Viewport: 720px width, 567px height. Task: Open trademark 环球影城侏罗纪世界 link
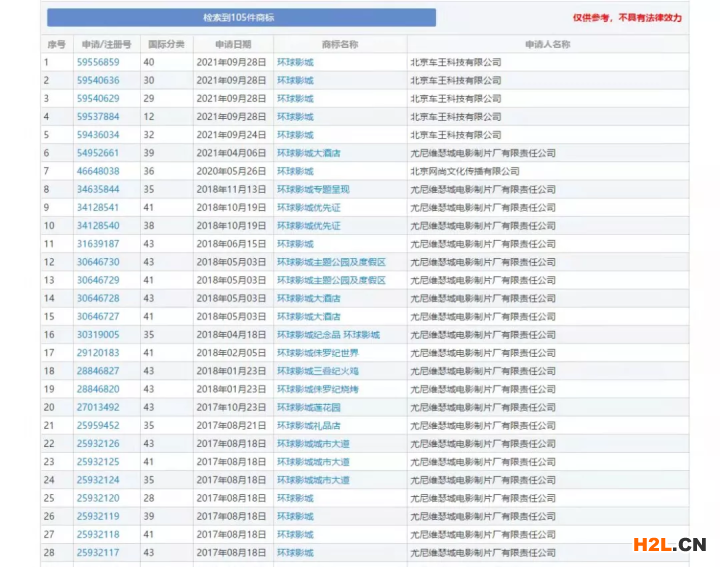click(x=318, y=353)
